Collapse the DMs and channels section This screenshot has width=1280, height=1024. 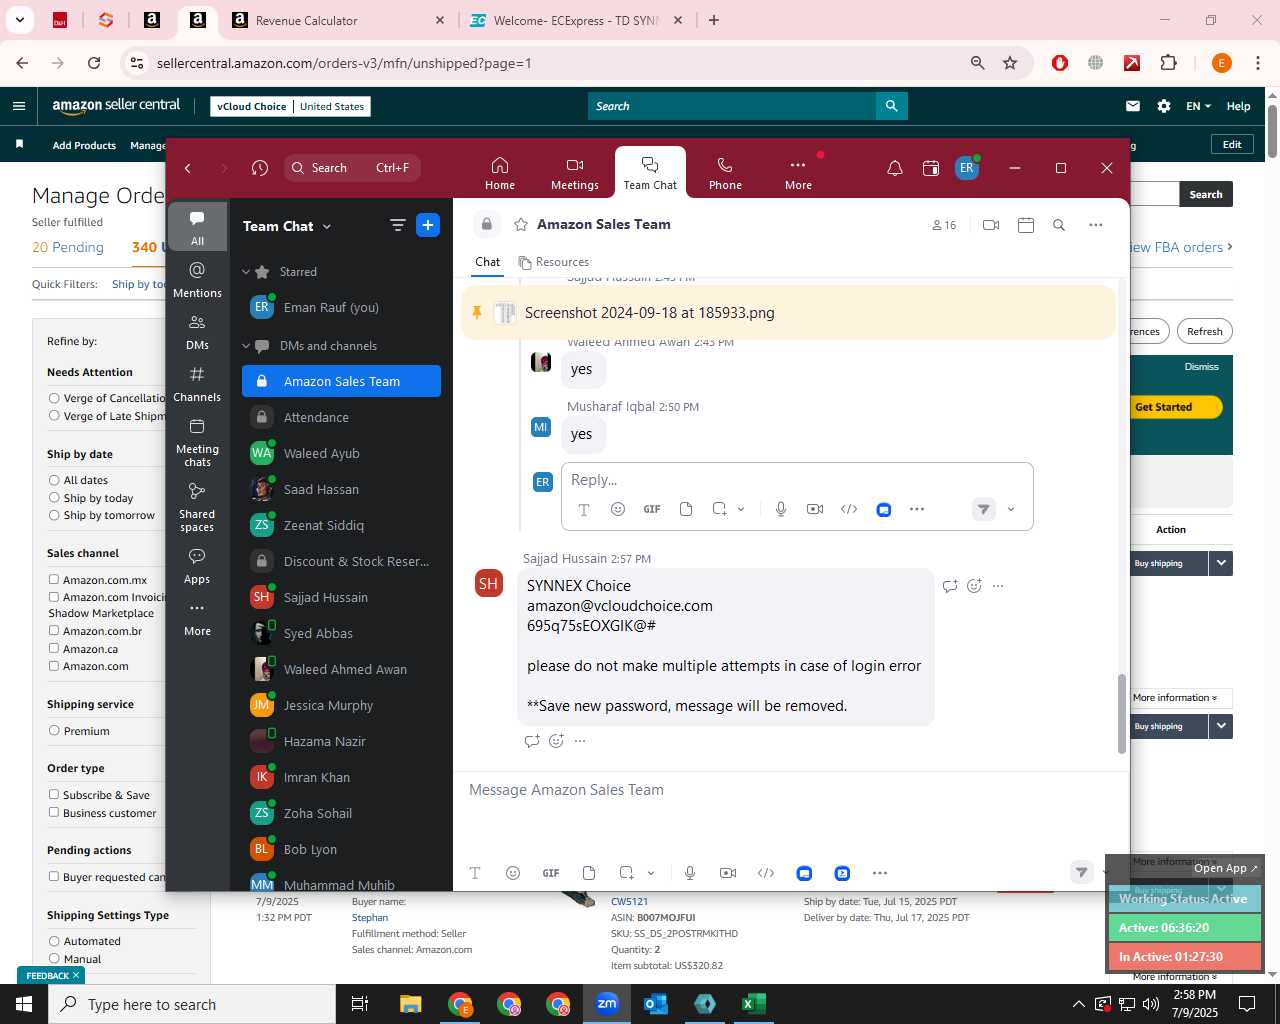tap(246, 346)
